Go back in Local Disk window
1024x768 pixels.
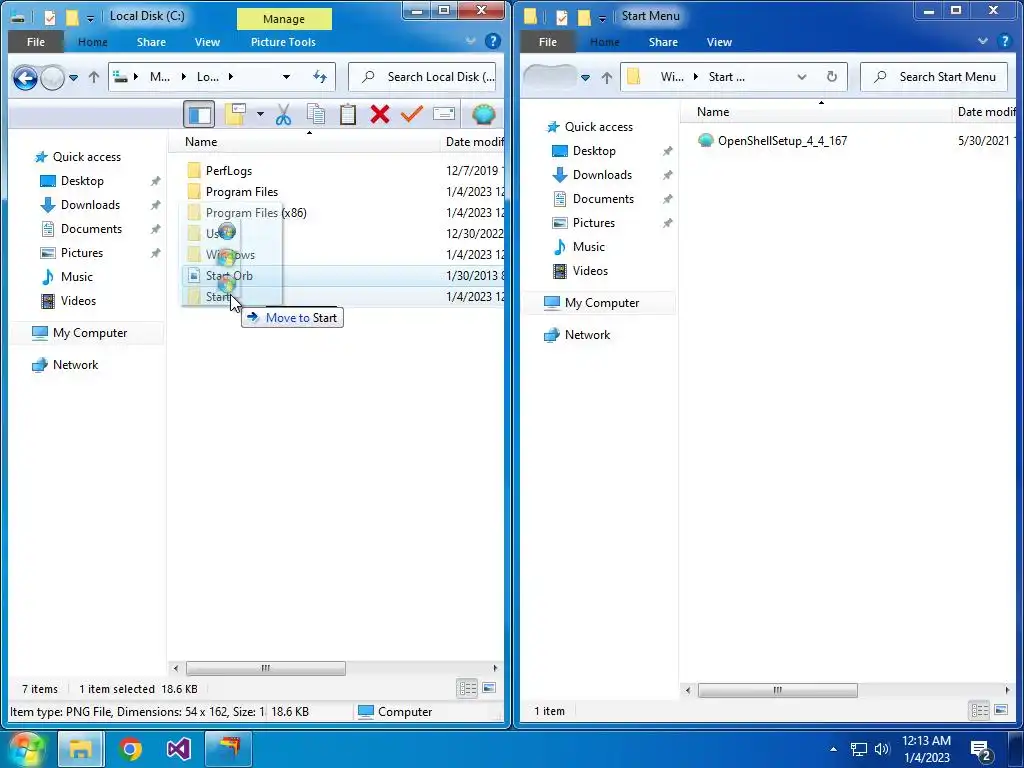[25, 78]
